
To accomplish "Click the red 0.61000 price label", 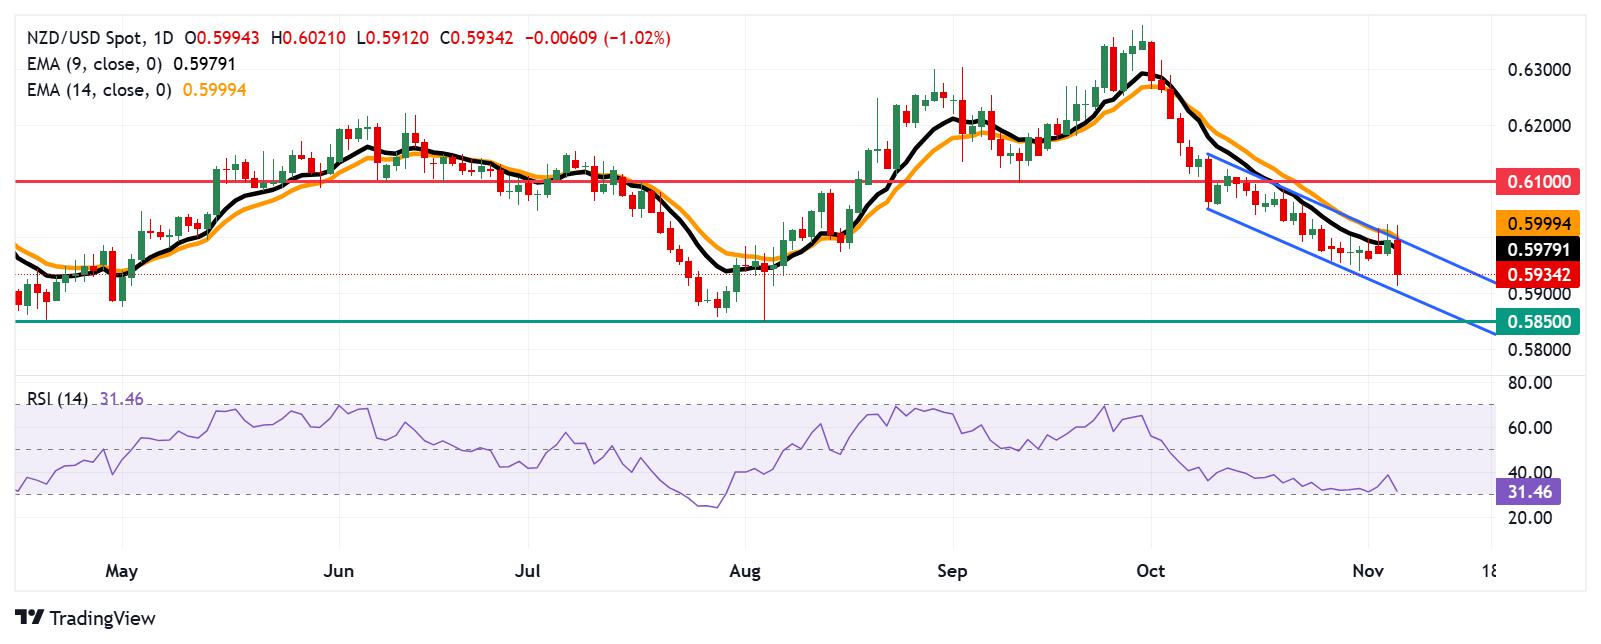I will tap(1539, 182).
